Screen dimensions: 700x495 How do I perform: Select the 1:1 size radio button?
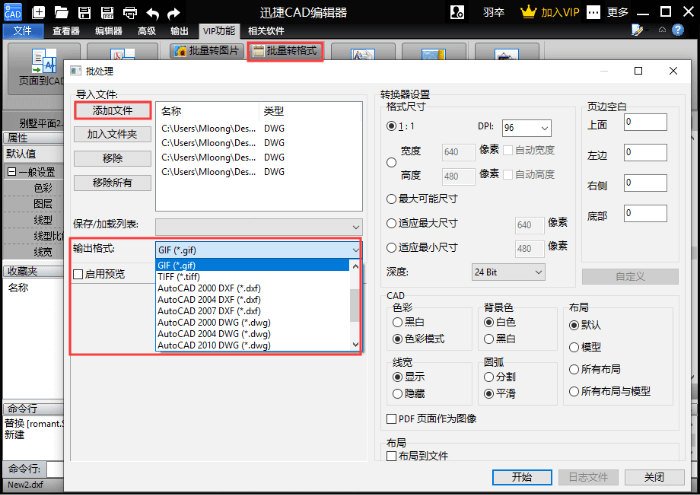(x=392, y=126)
